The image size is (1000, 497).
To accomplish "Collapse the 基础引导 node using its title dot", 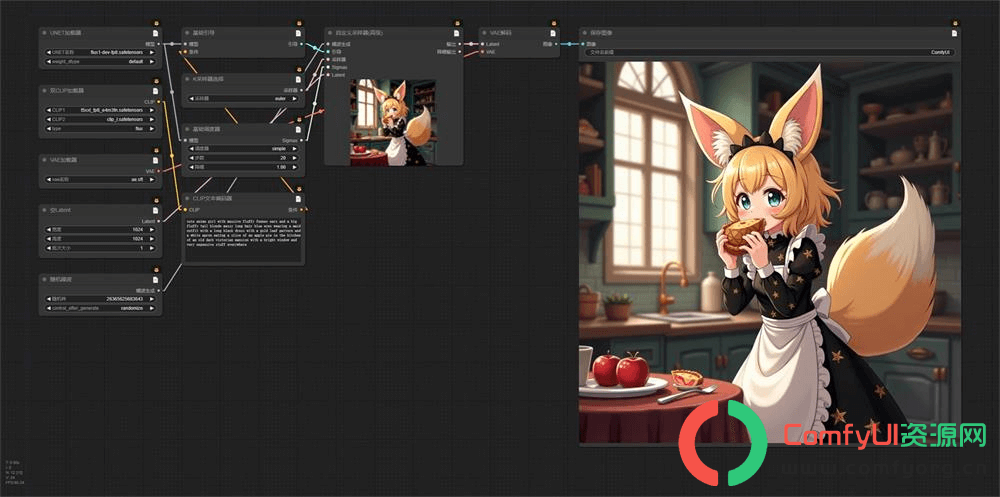I will [x=188, y=33].
